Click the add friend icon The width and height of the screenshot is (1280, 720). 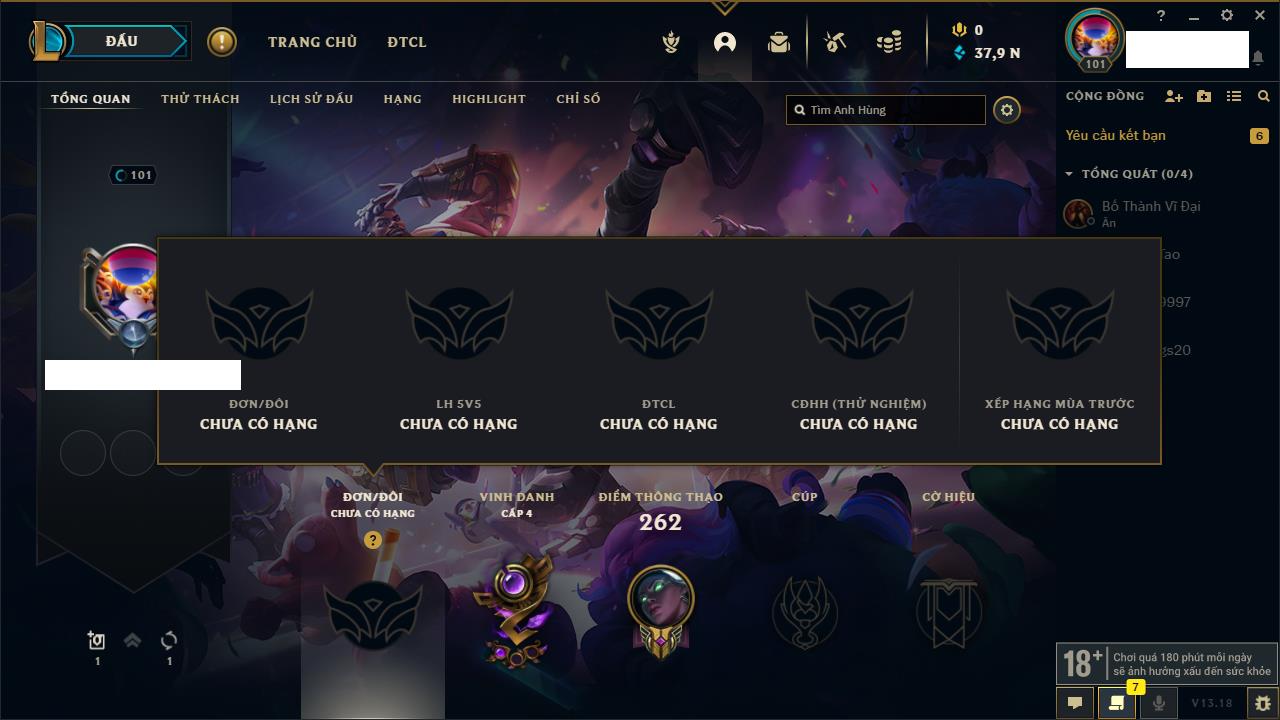1174,96
